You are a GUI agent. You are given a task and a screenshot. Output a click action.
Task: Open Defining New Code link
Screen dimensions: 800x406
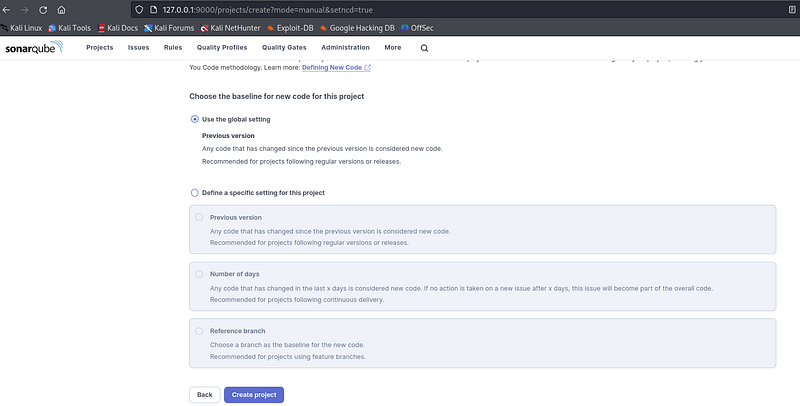336,67
